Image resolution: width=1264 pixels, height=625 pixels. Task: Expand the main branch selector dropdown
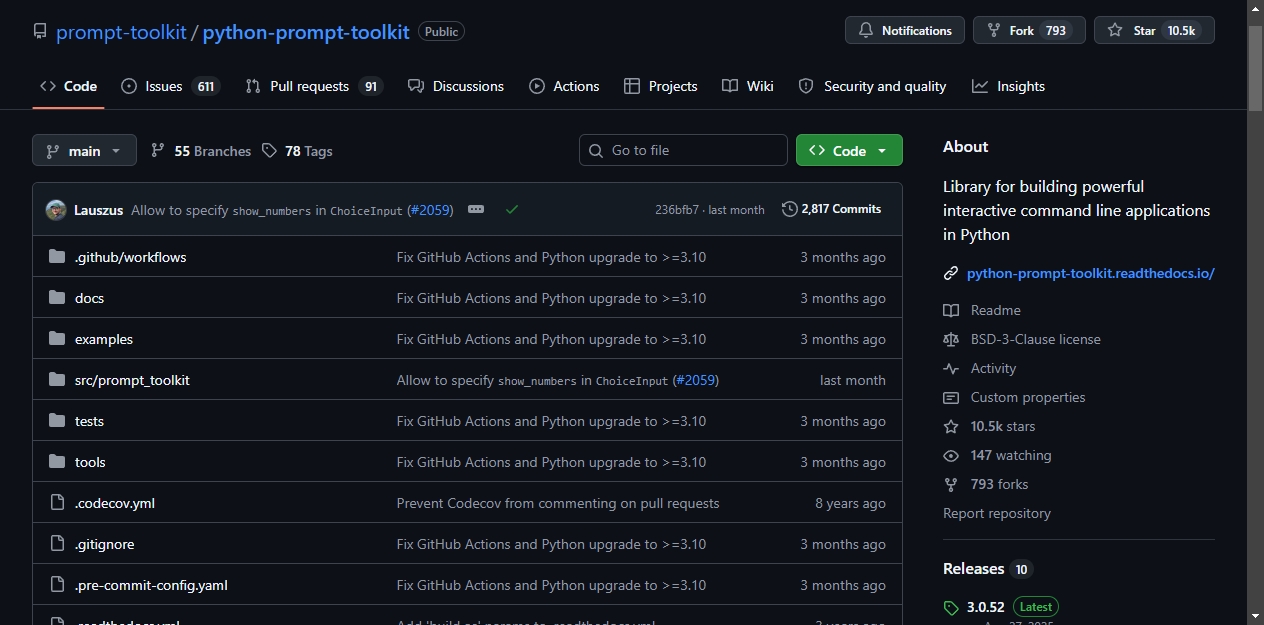coord(84,150)
